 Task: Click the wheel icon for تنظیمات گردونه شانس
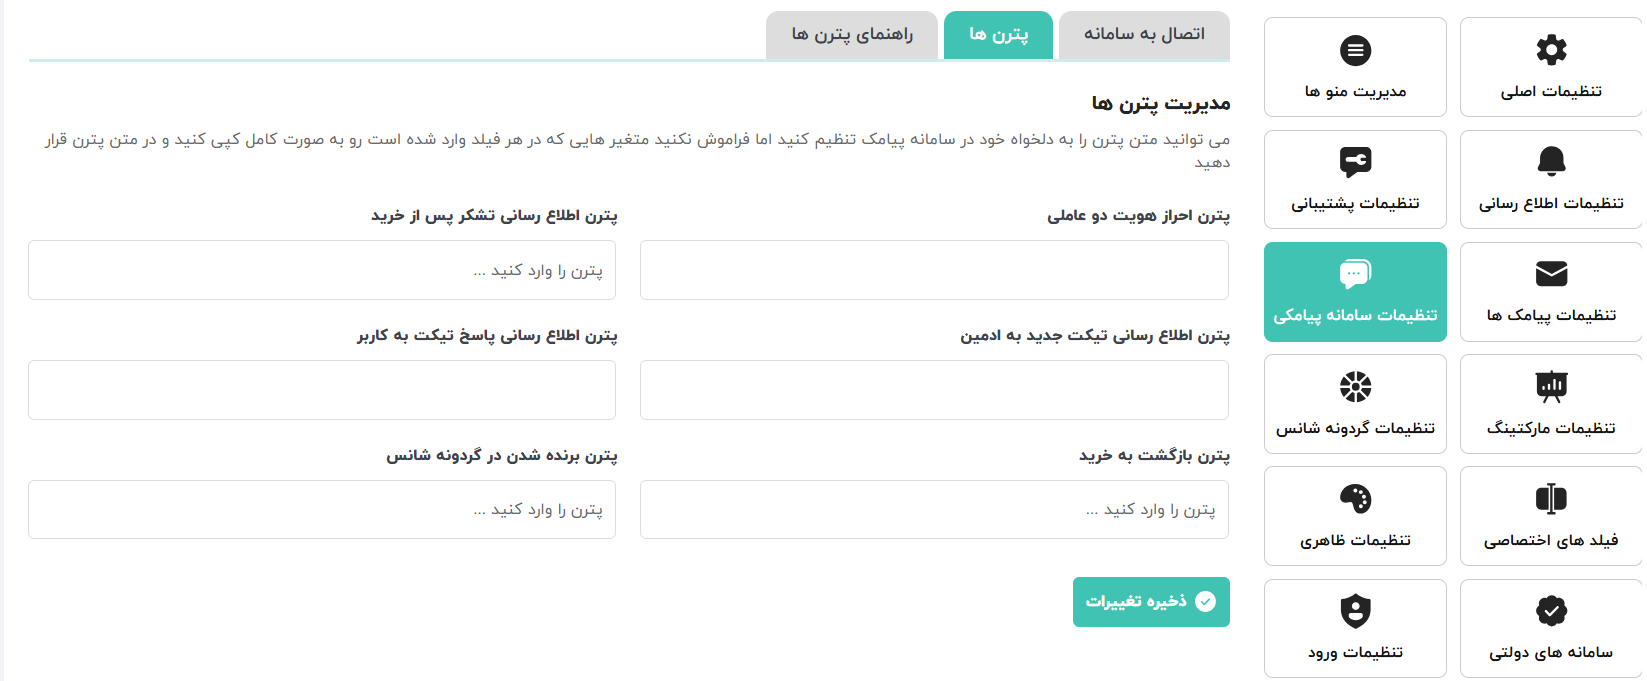click(1355, 386)
